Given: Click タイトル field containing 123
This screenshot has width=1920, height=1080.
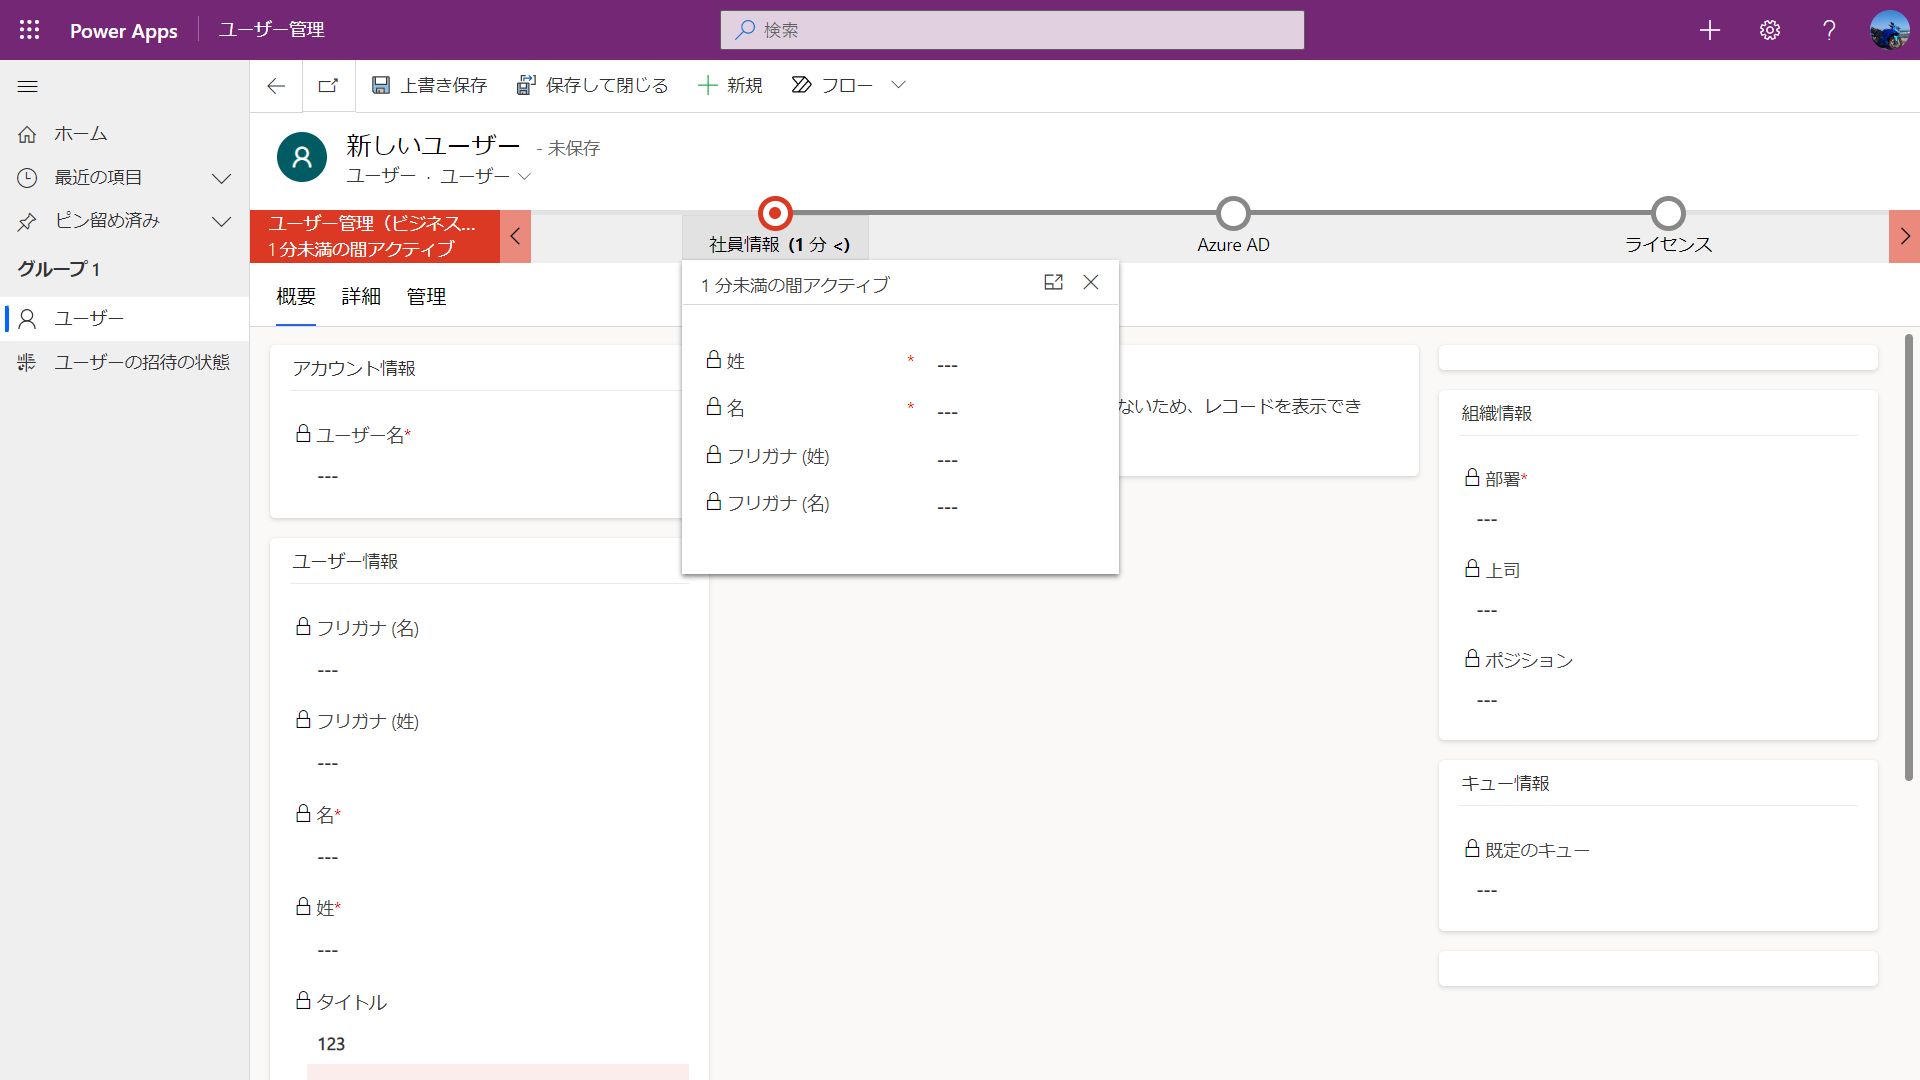Looking at the screenshot, I should coord(497,1045).
